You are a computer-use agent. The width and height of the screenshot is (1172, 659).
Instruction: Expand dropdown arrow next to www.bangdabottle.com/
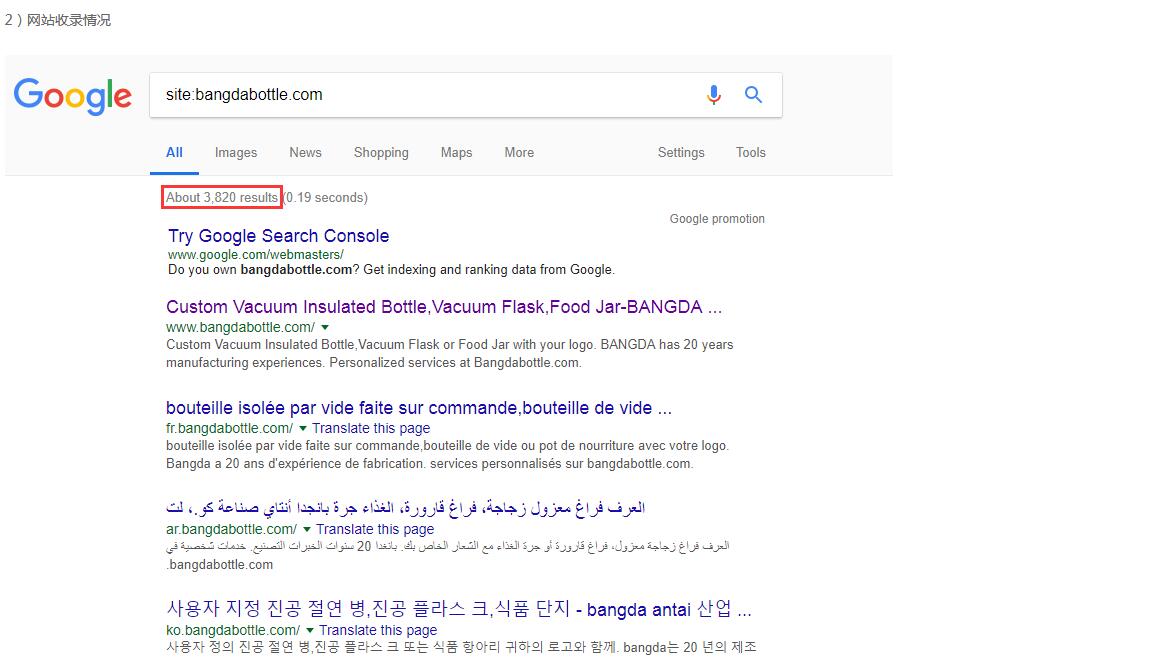point(325,327)
